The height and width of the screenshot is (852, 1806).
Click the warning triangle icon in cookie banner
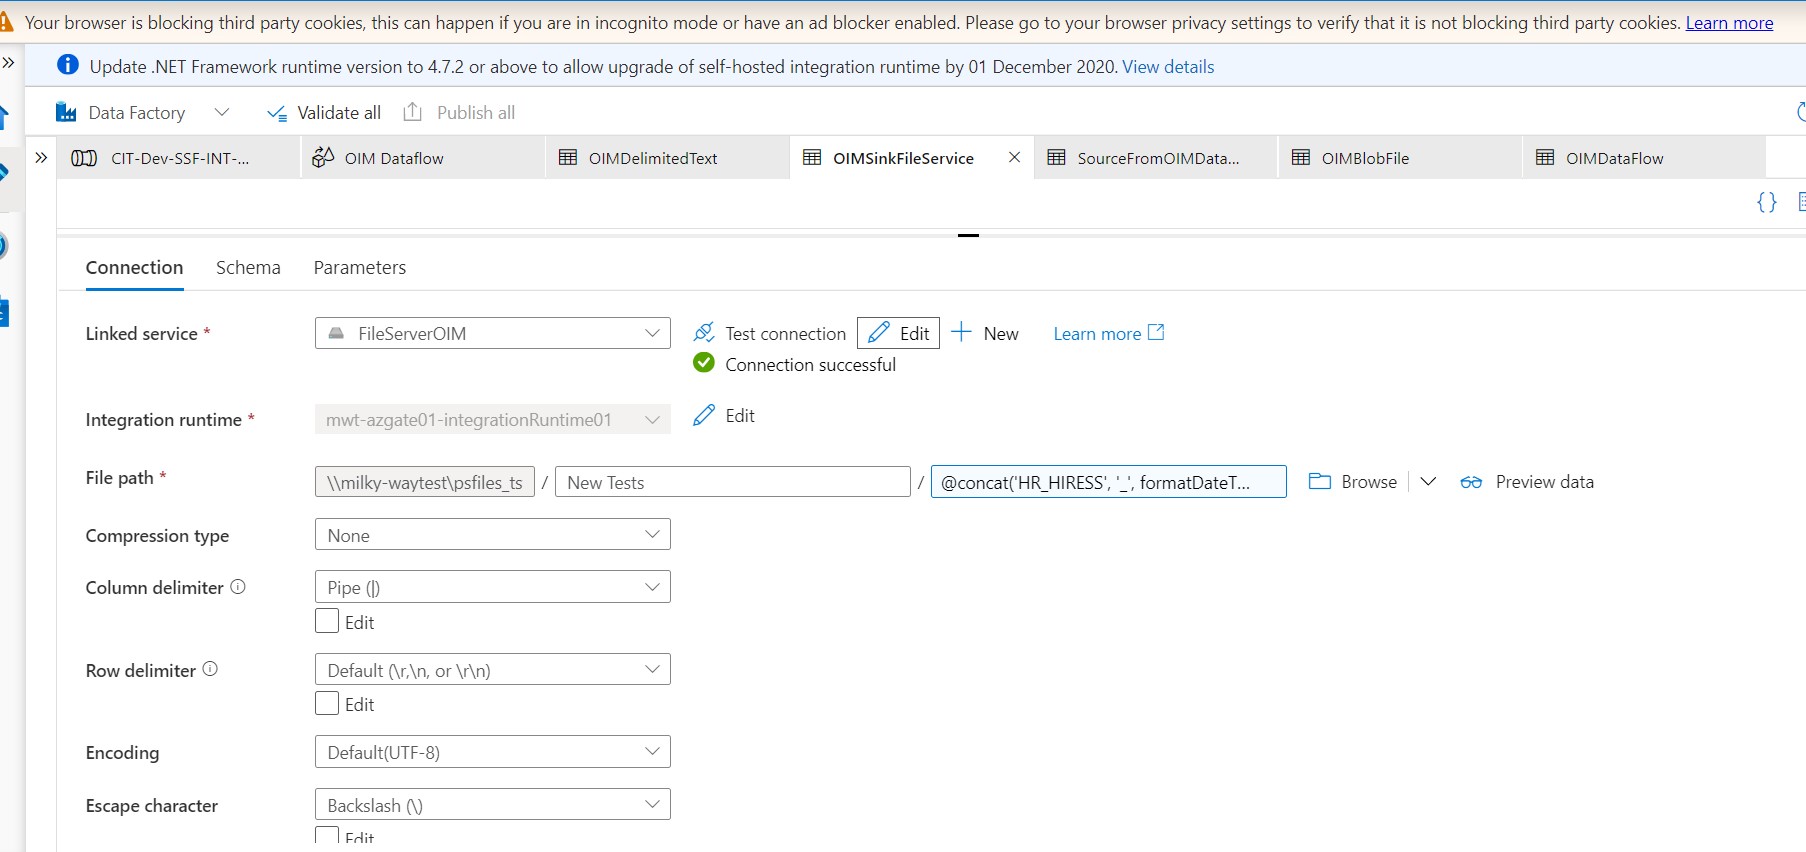point(6,22)
